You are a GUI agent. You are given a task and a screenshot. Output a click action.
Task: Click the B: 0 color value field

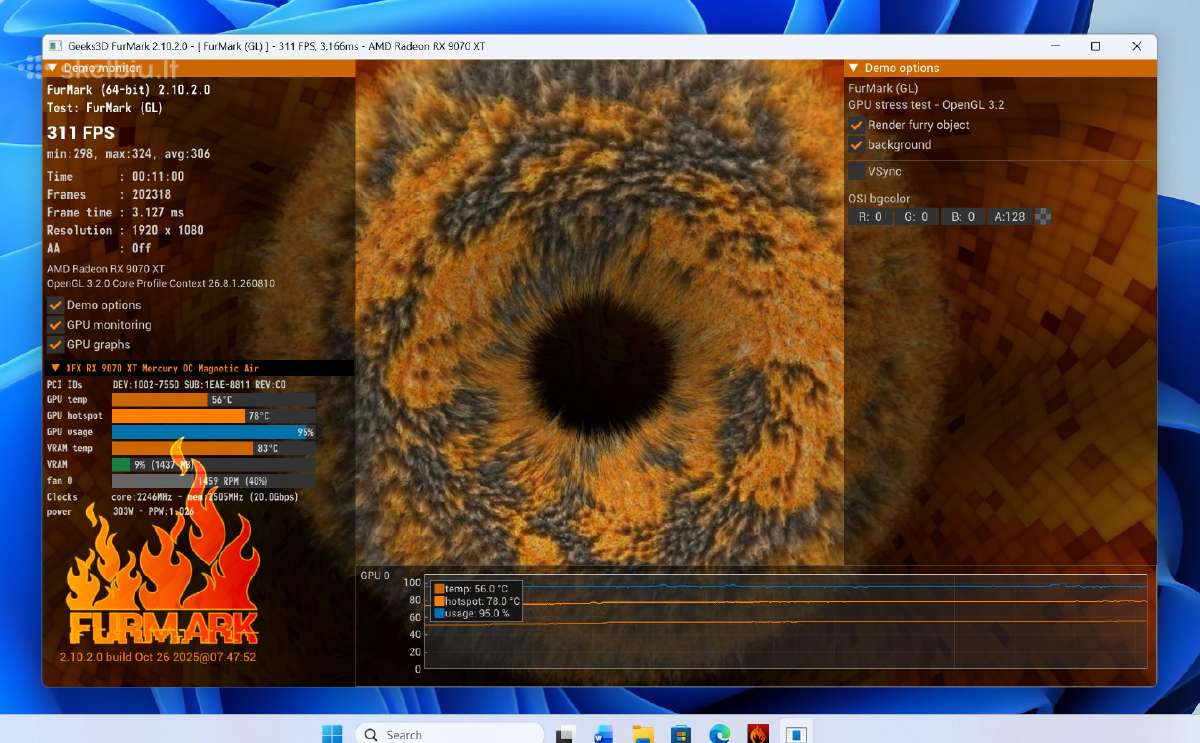point(962,216)
